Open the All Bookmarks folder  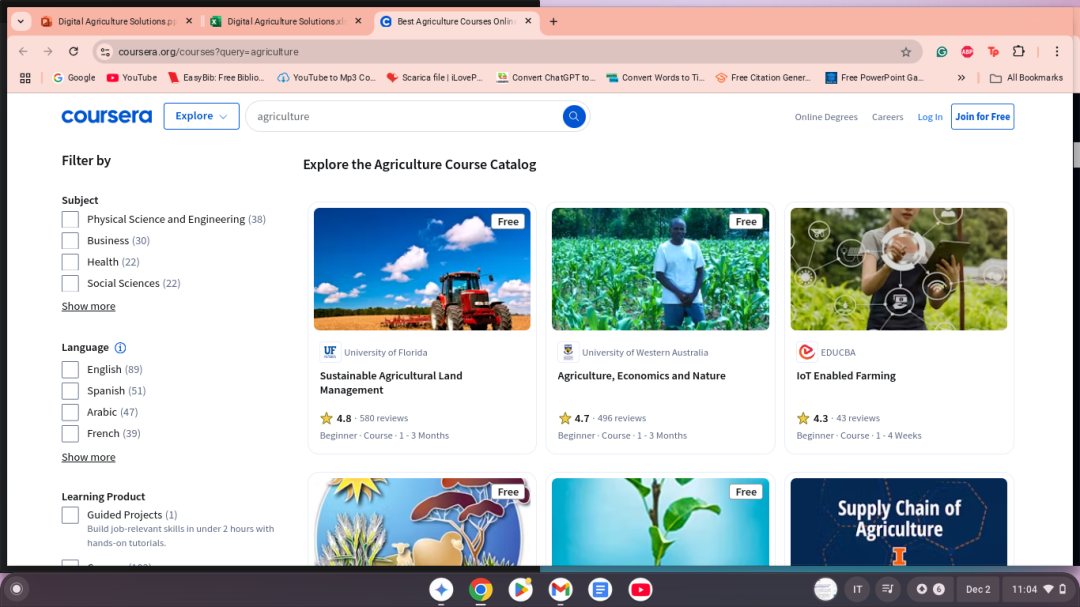point(1026,78)
